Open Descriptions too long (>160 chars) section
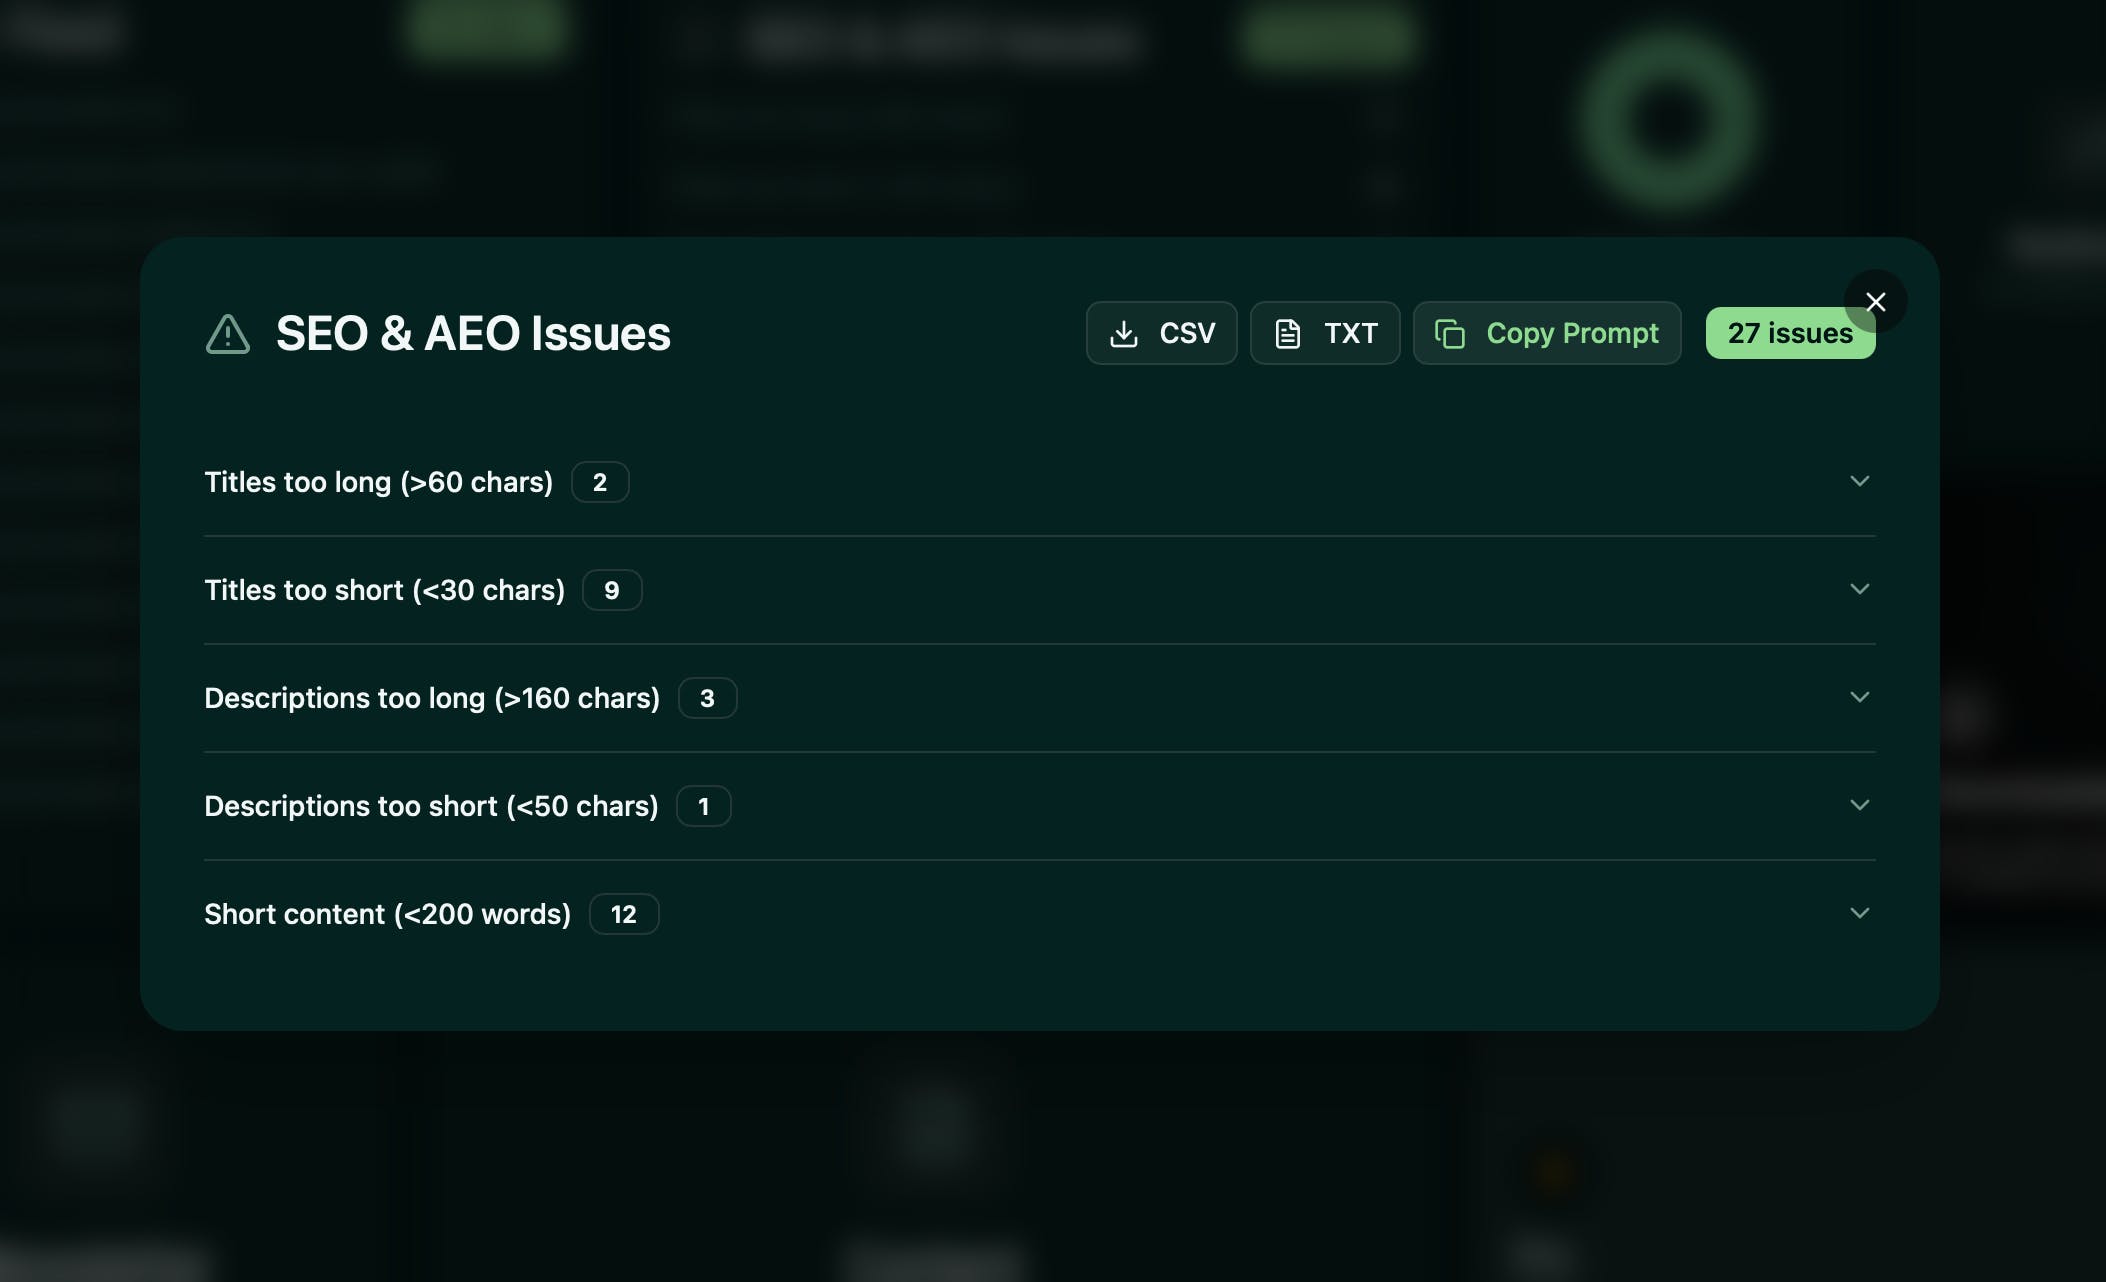The height and width of the screenshot is (1282, 2106). coord(431,698)
